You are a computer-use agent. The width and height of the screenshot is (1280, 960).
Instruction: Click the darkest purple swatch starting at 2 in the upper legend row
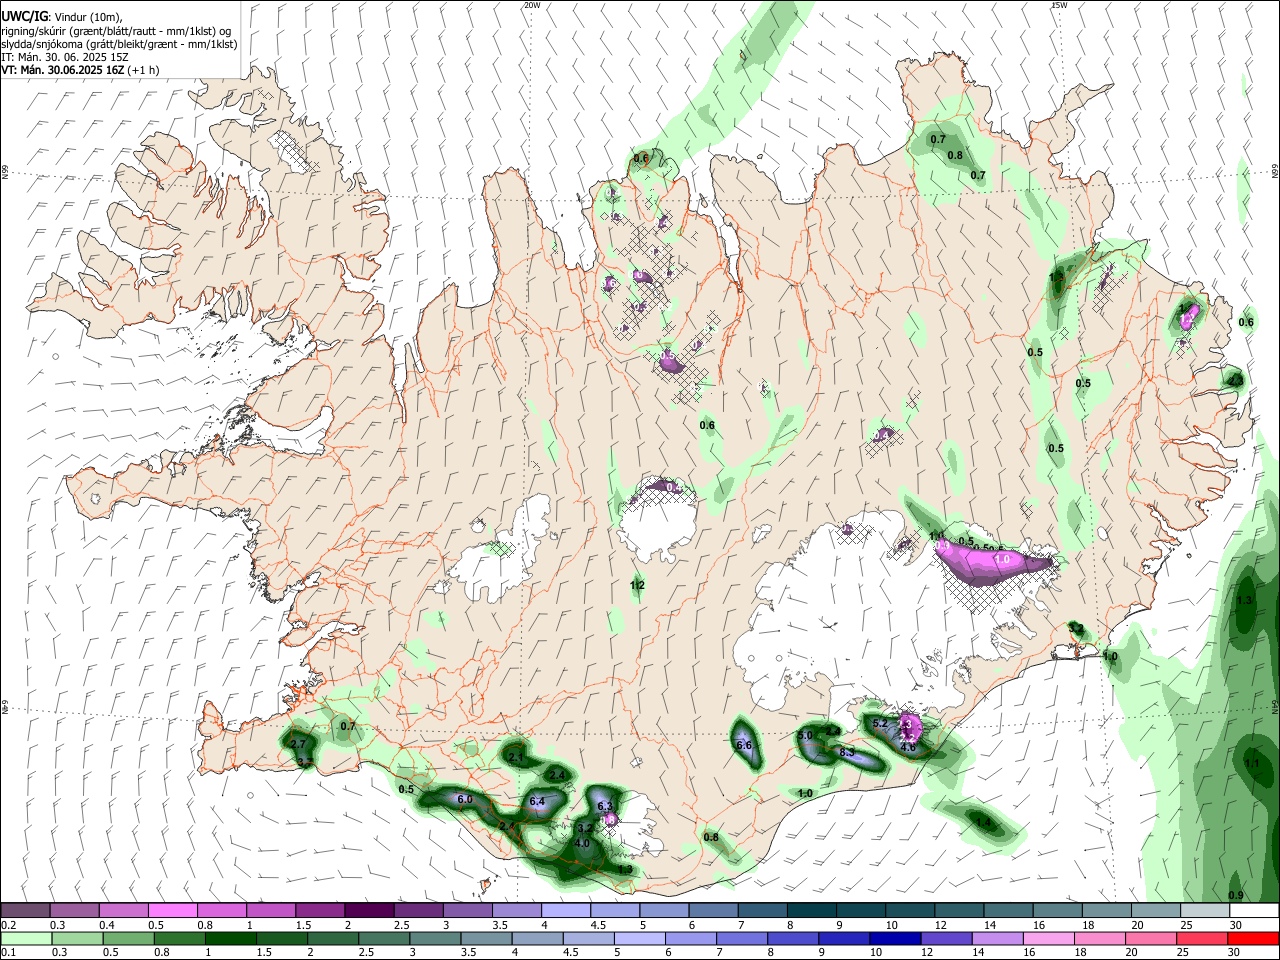pos(369,911)
